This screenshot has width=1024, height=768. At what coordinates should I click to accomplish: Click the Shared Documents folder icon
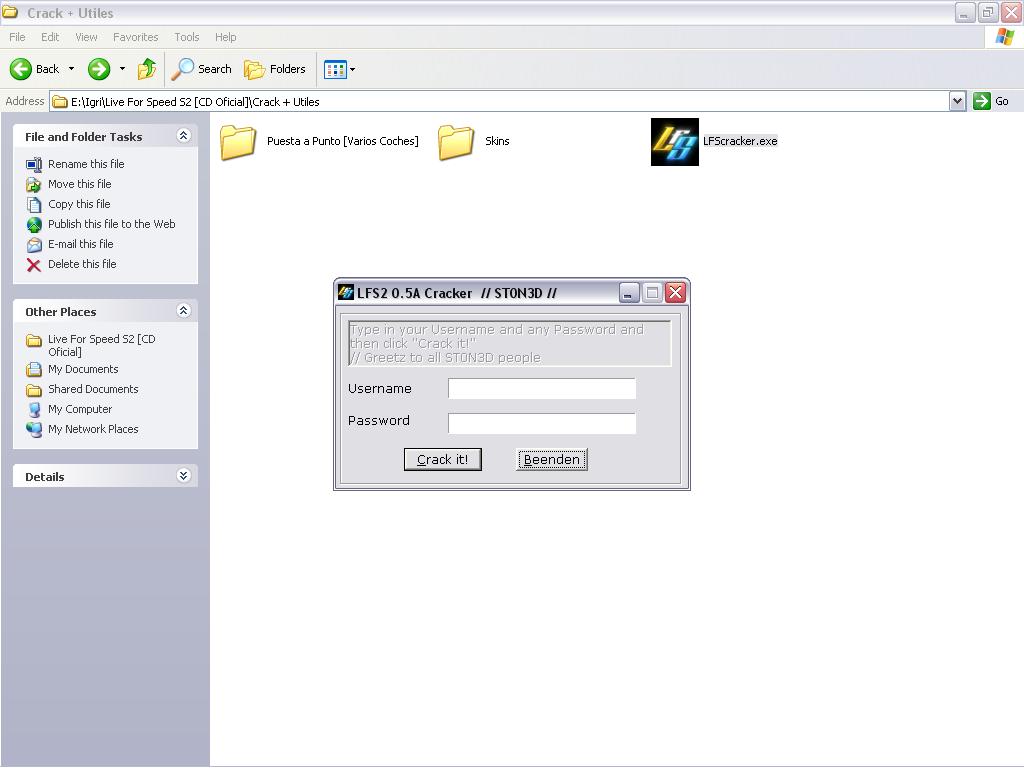(34, 390)
